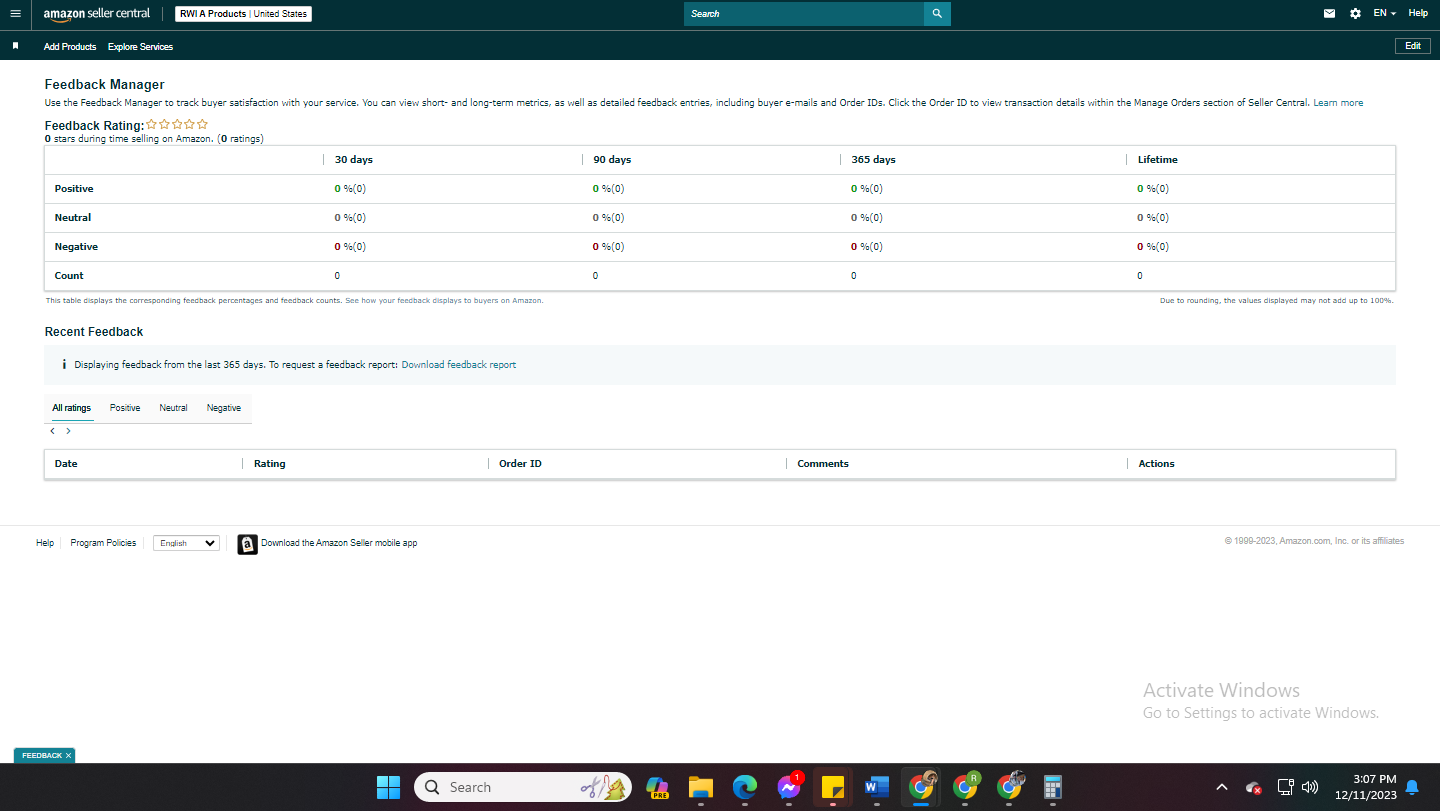
Task: Select the All ratings tab
Action: (72, 408)
